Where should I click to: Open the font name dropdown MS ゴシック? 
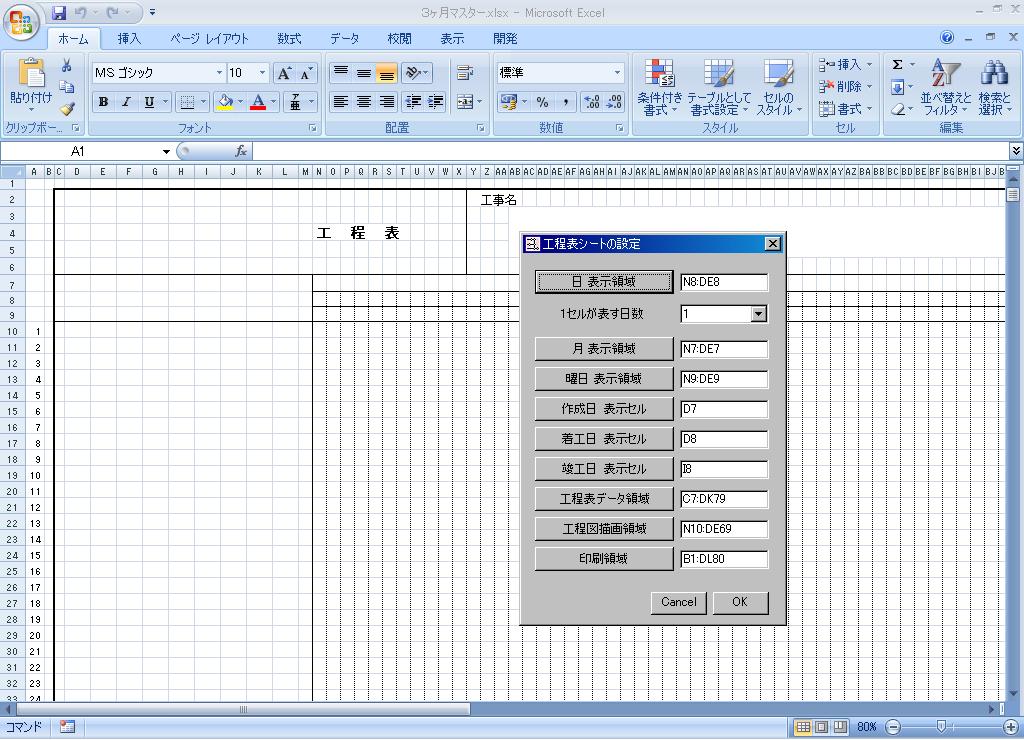click(219, 72)
